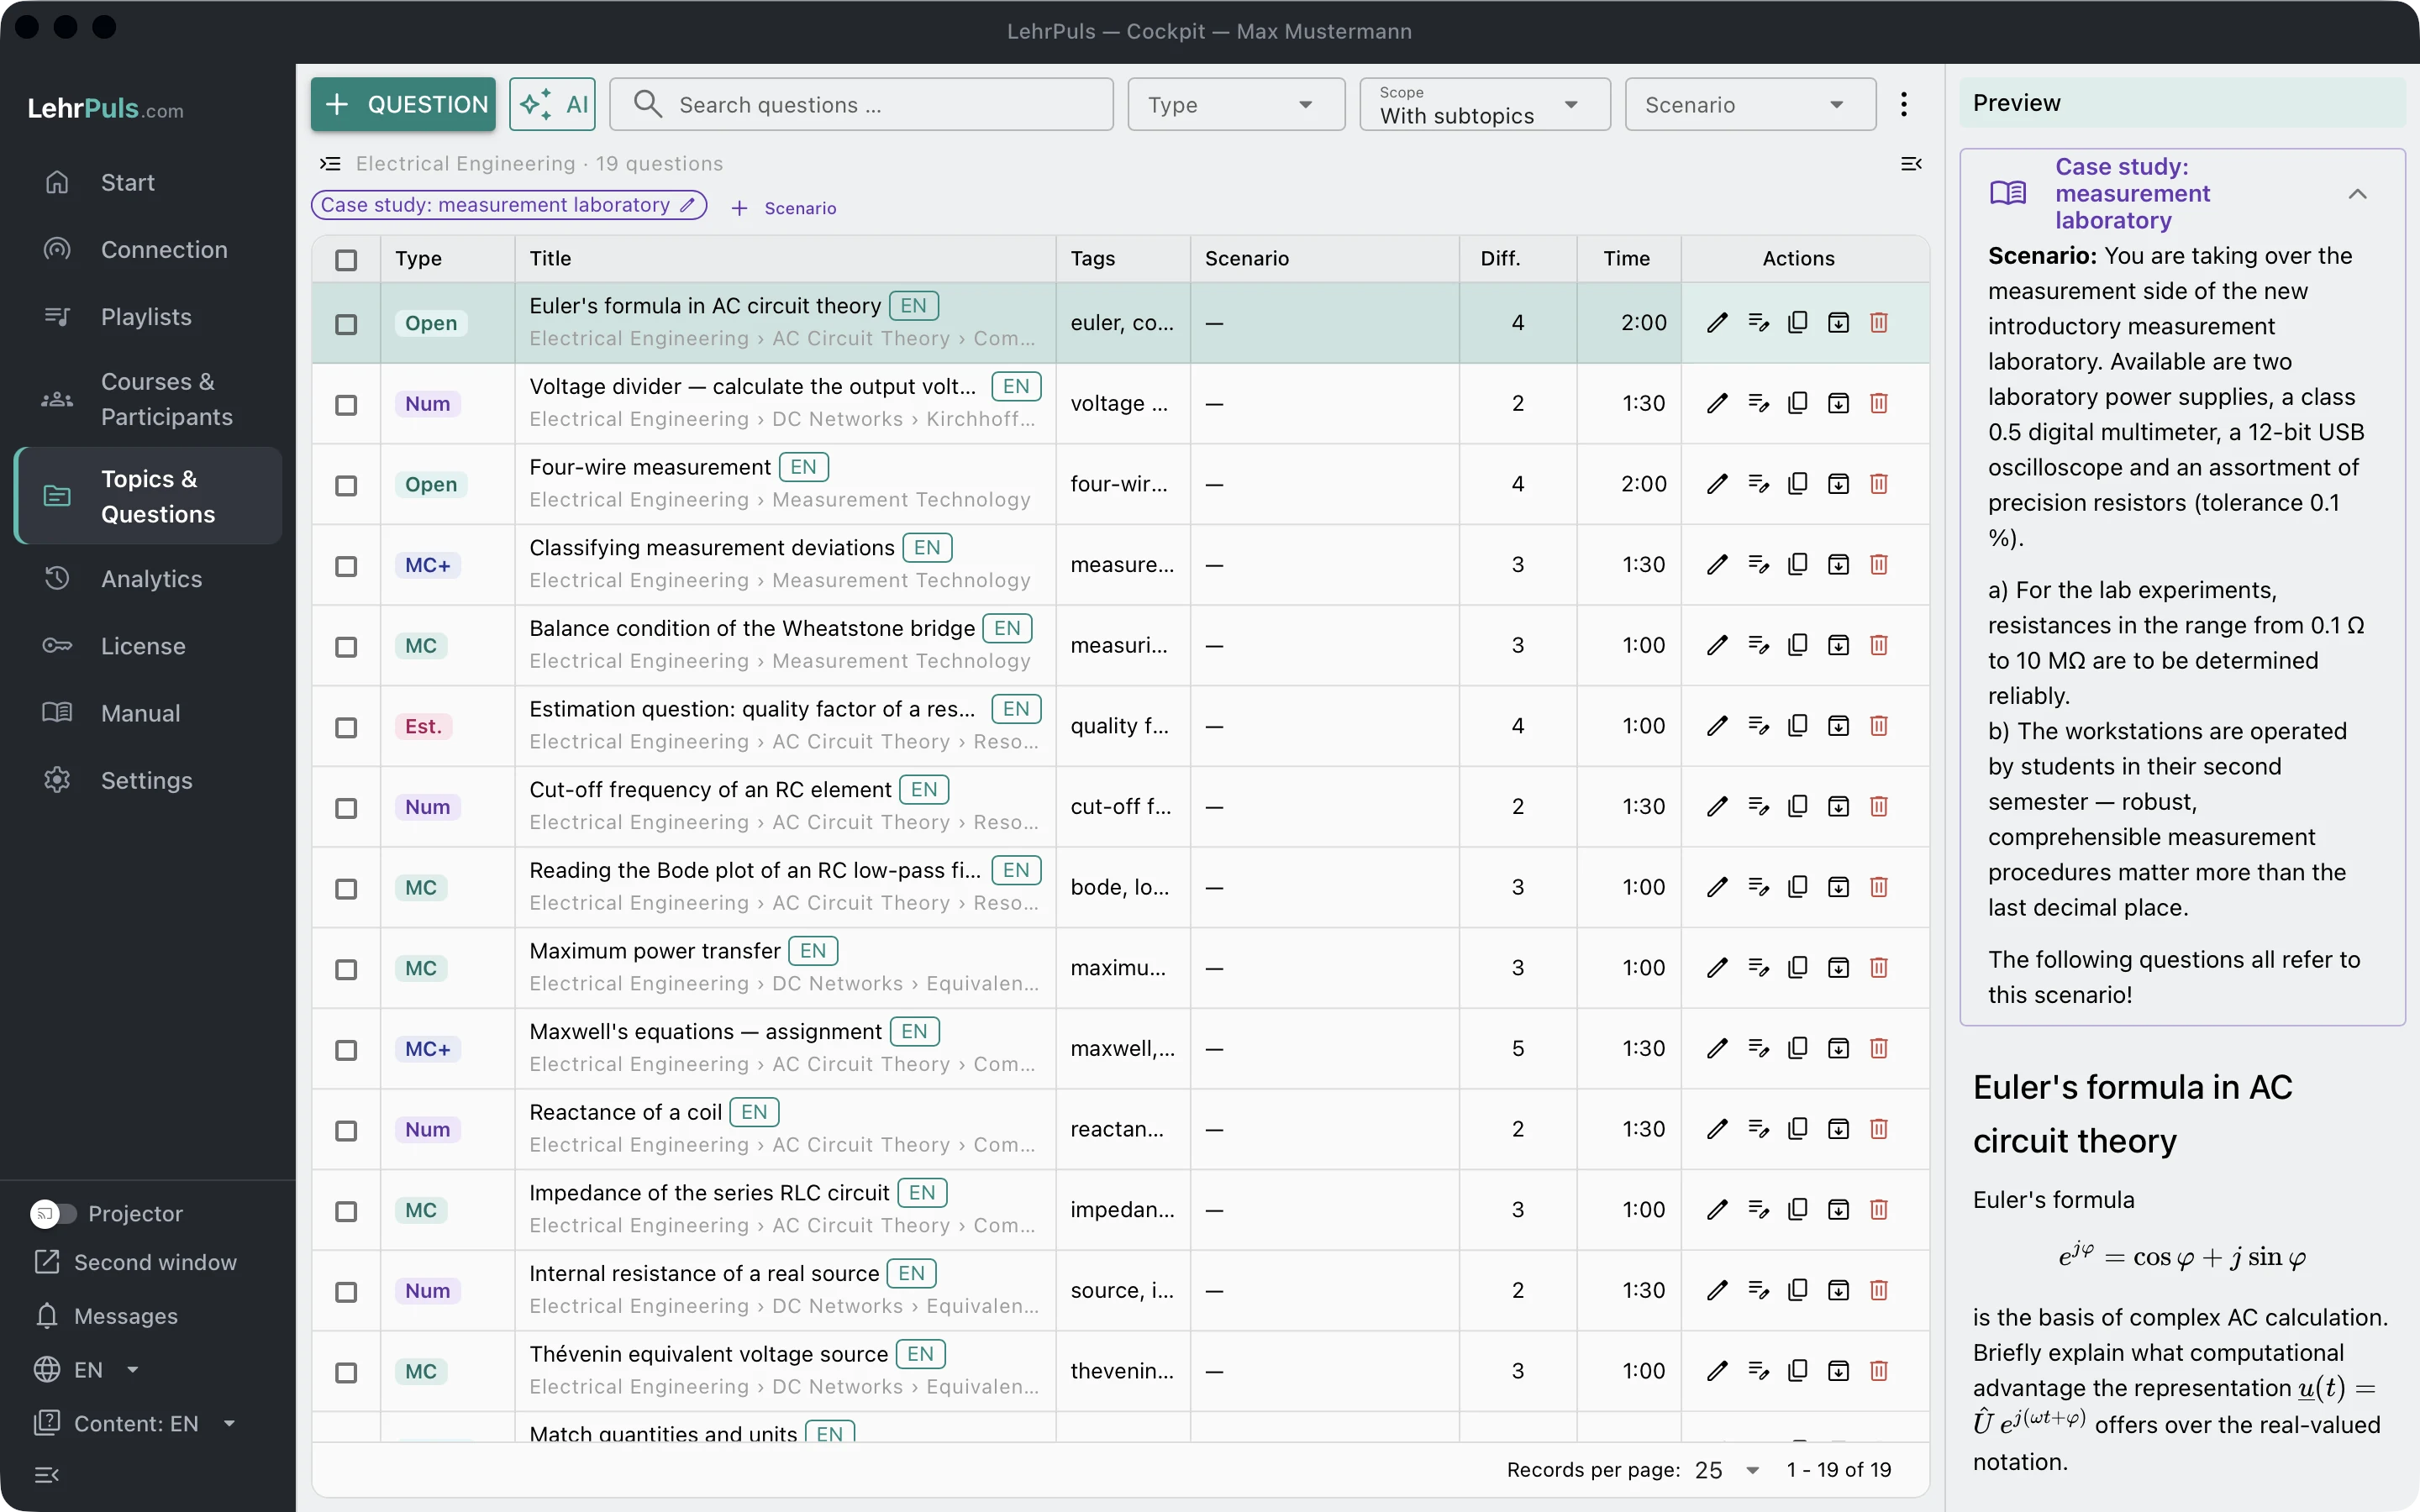Check the Voltage divider row checkbox
Viewport: 2420px width, 1512px height.
pos(346,405)
